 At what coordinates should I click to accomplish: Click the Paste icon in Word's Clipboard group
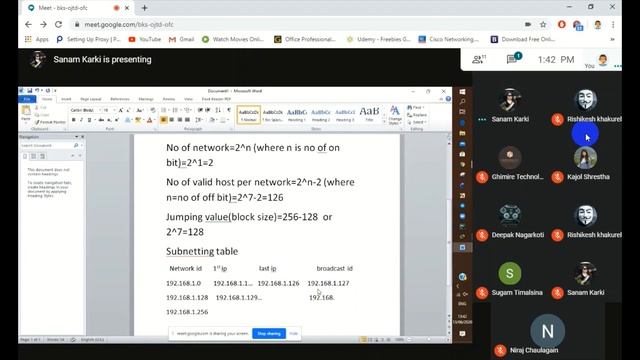(x=26, y=111)
